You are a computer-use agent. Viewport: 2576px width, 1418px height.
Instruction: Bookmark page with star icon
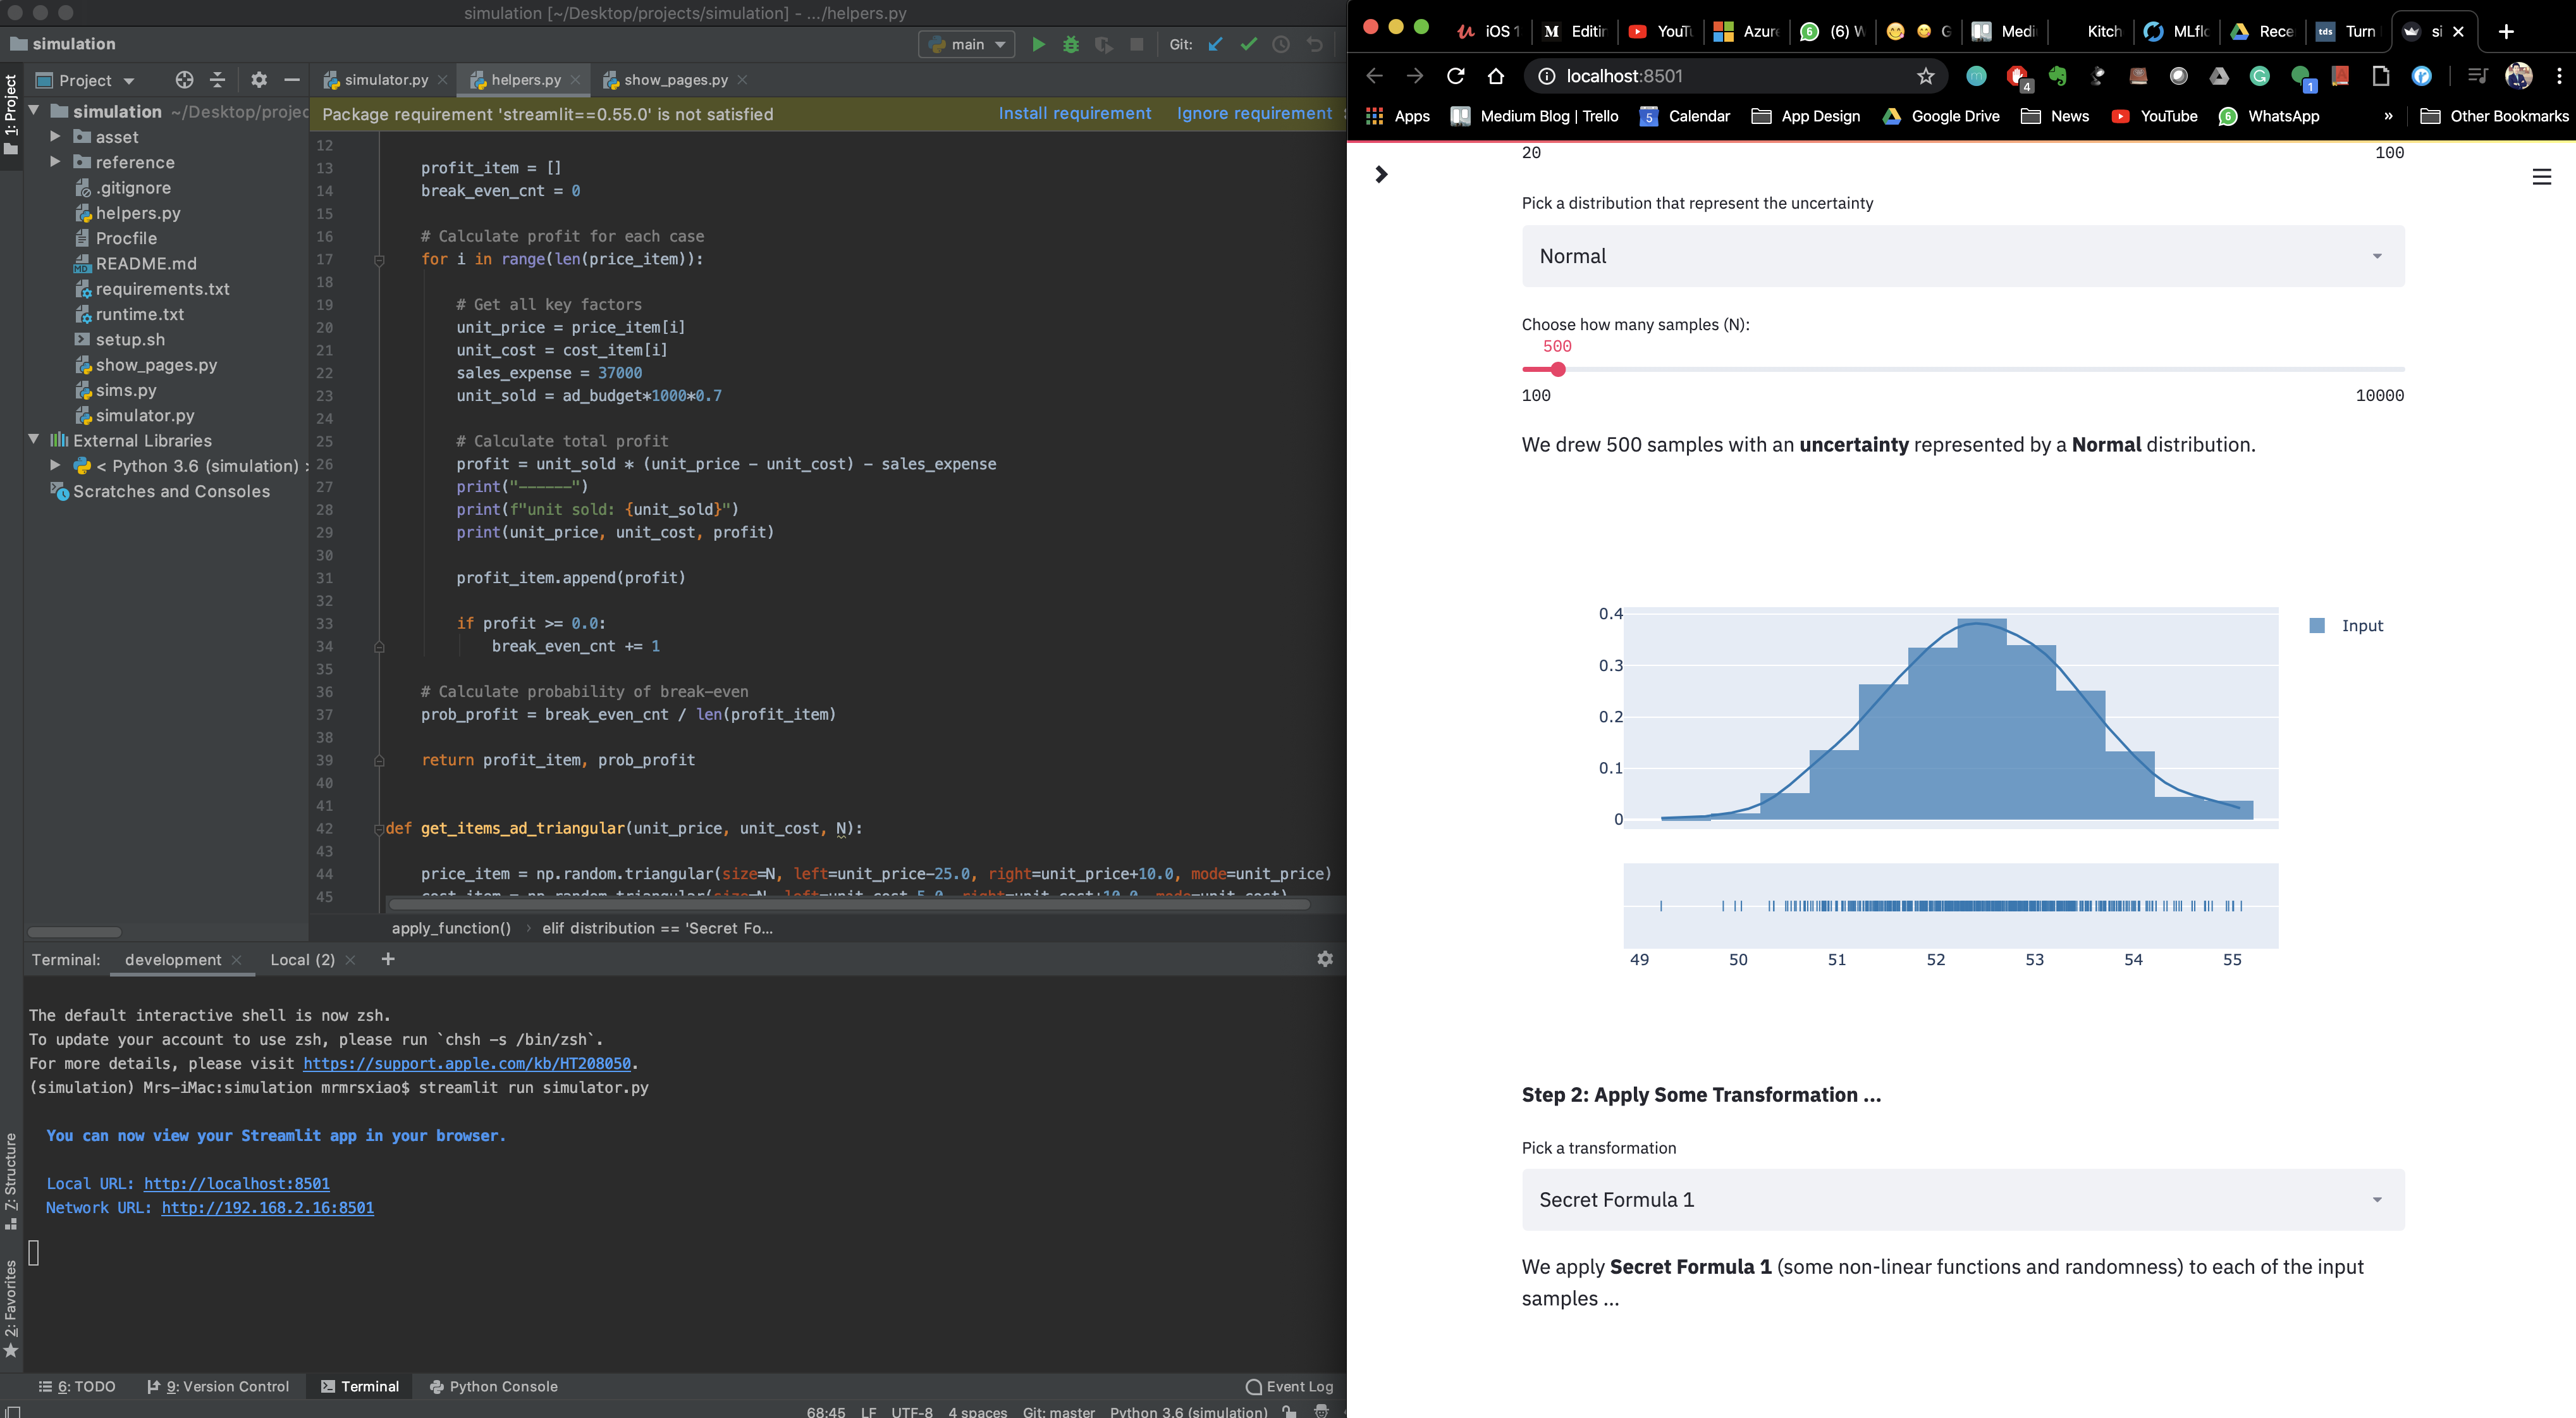(x=1925, y=76)
